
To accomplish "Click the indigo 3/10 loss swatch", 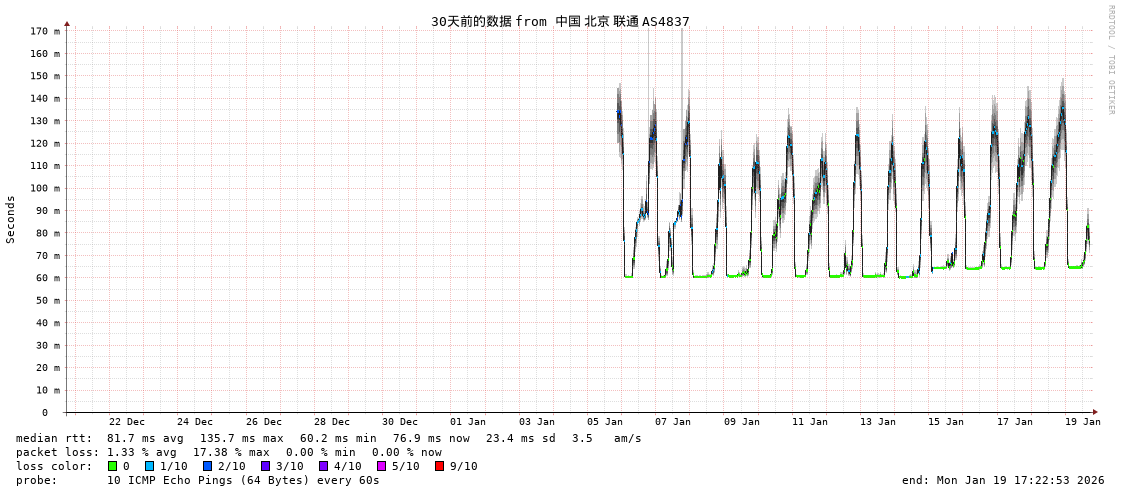I will point(265,466).
